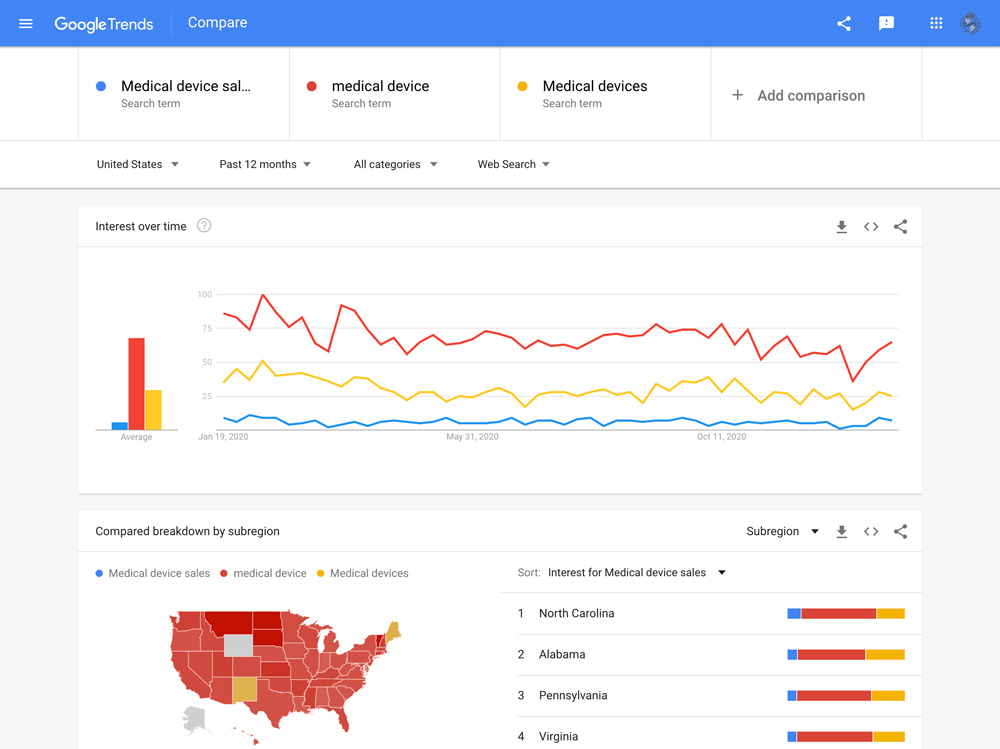Click the help icon beside Interest over time
Screen dimensions: 1000x749
[203, 225]
